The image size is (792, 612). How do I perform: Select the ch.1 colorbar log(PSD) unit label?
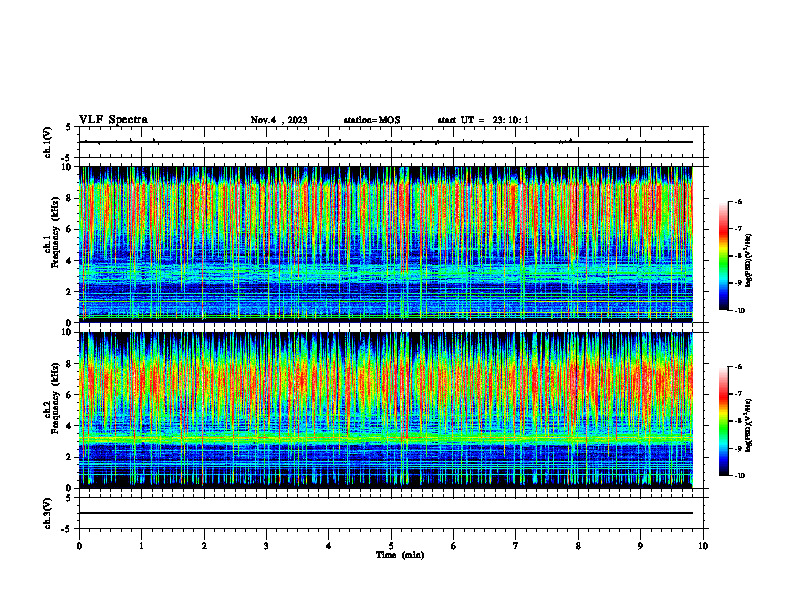coord(749,261)
